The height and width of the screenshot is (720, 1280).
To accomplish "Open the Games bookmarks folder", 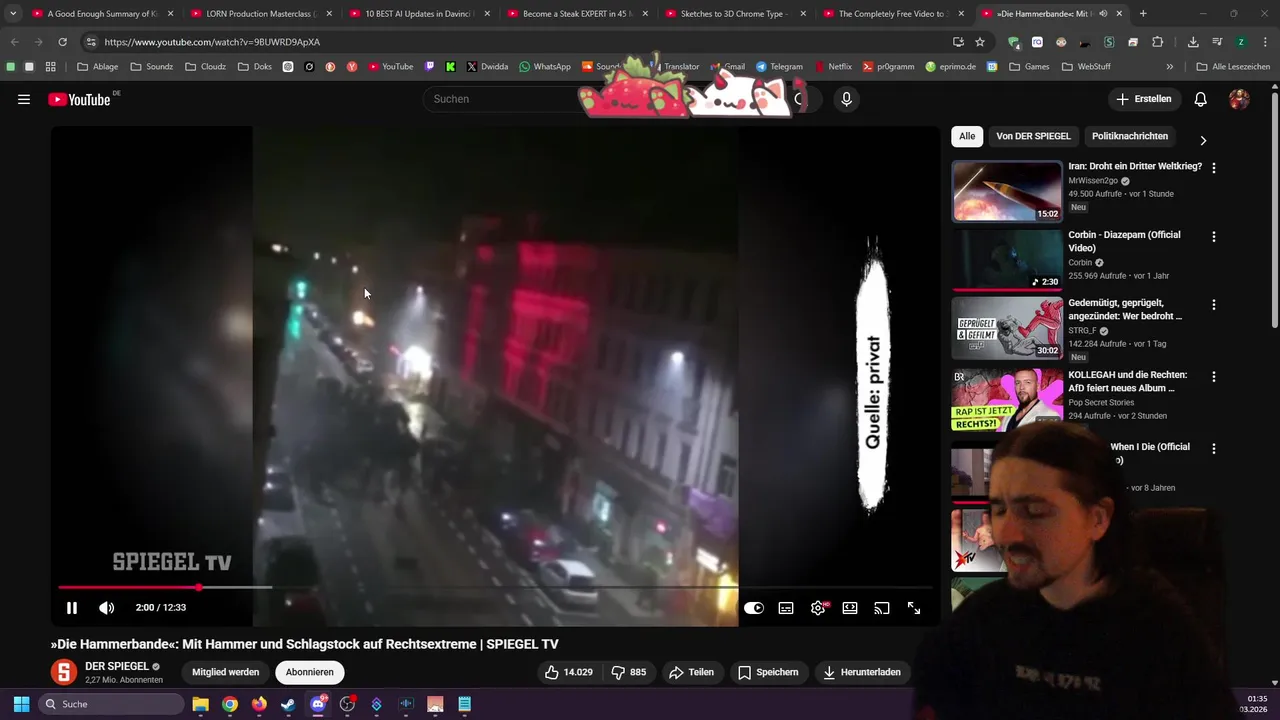I will (x=1029, y=67).
